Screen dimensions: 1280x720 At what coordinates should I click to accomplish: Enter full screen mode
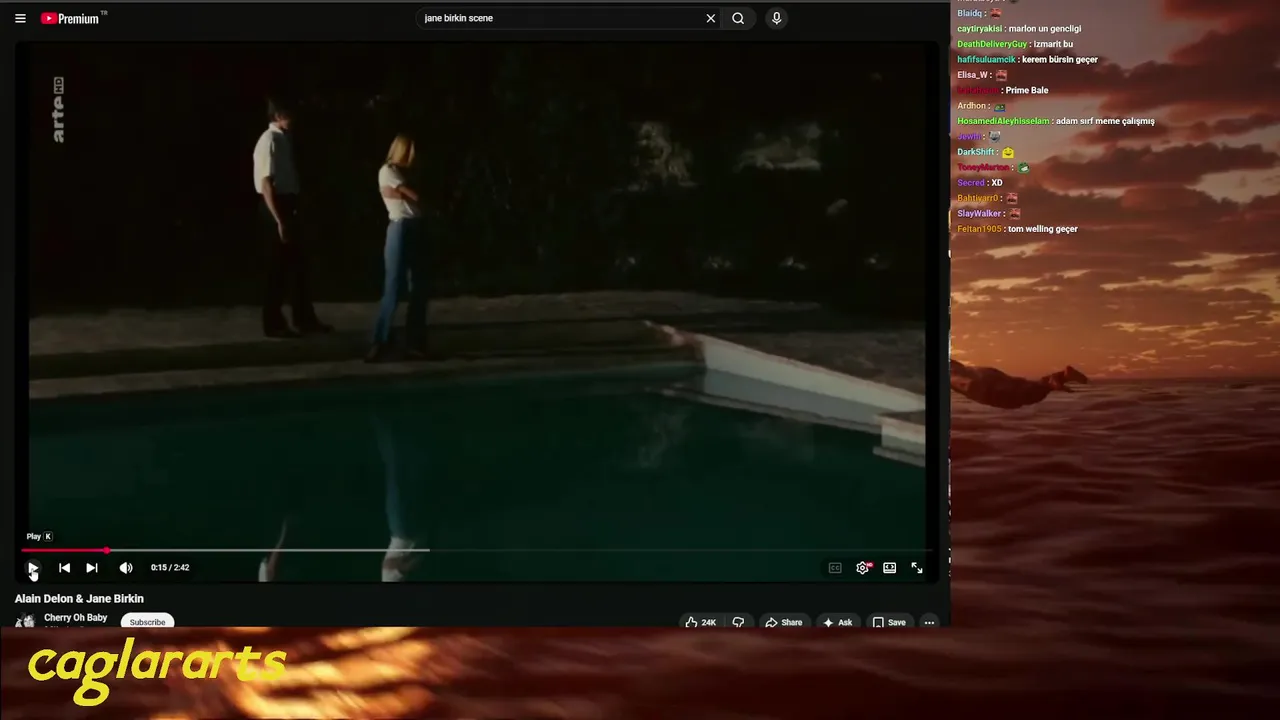917,568
